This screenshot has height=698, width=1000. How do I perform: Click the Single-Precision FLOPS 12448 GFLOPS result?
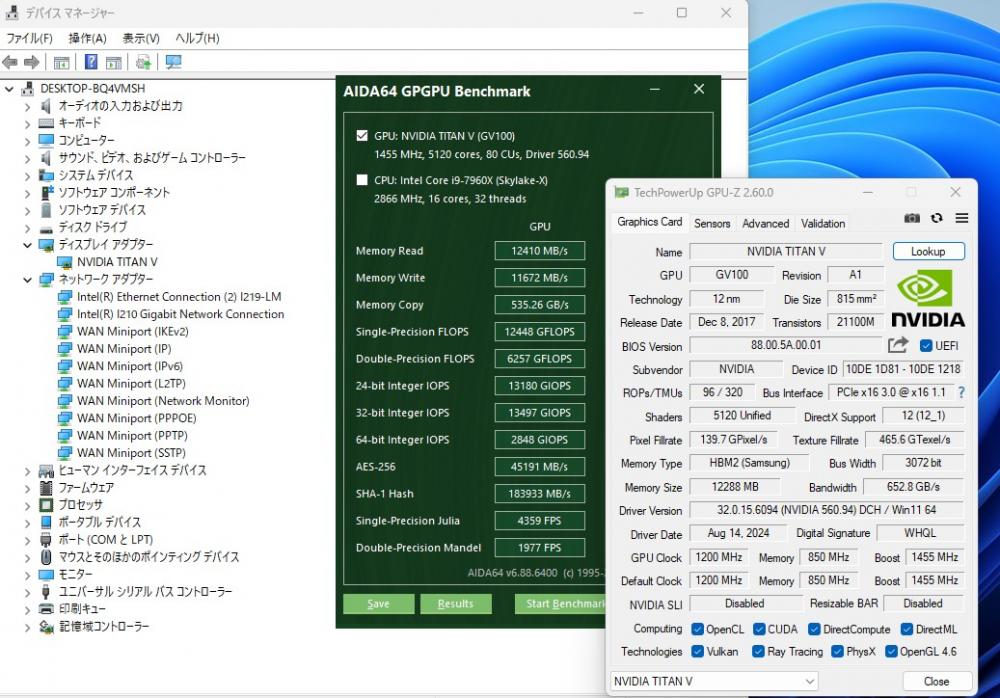pos(540,332)
